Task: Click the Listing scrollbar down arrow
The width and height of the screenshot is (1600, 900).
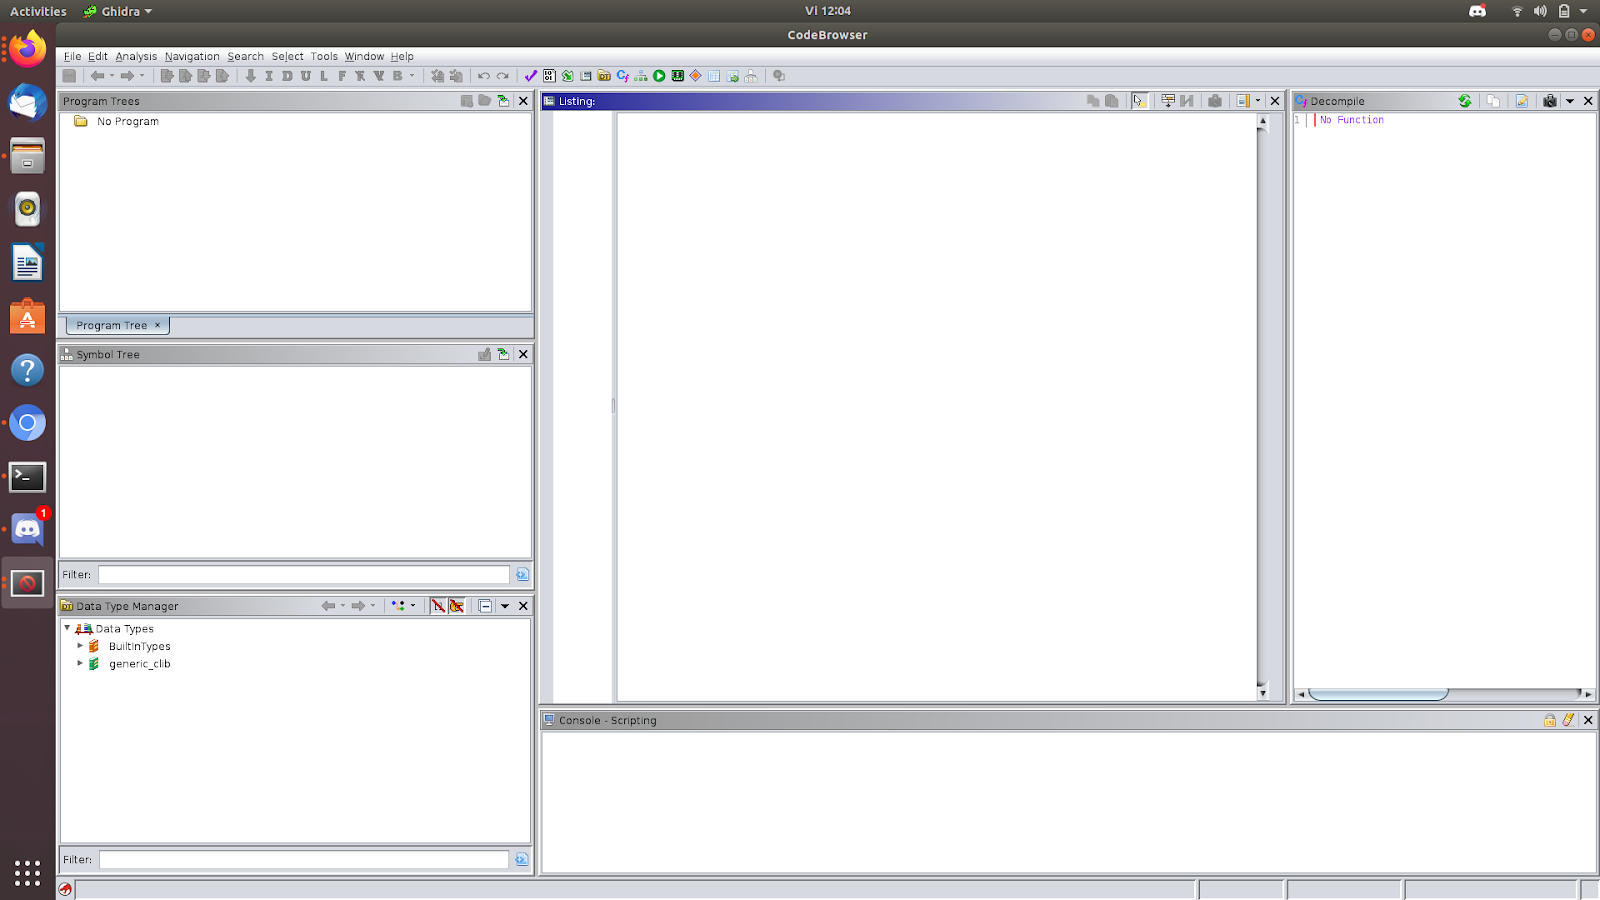Action: pyautogui.click(x=1263, y=693)
